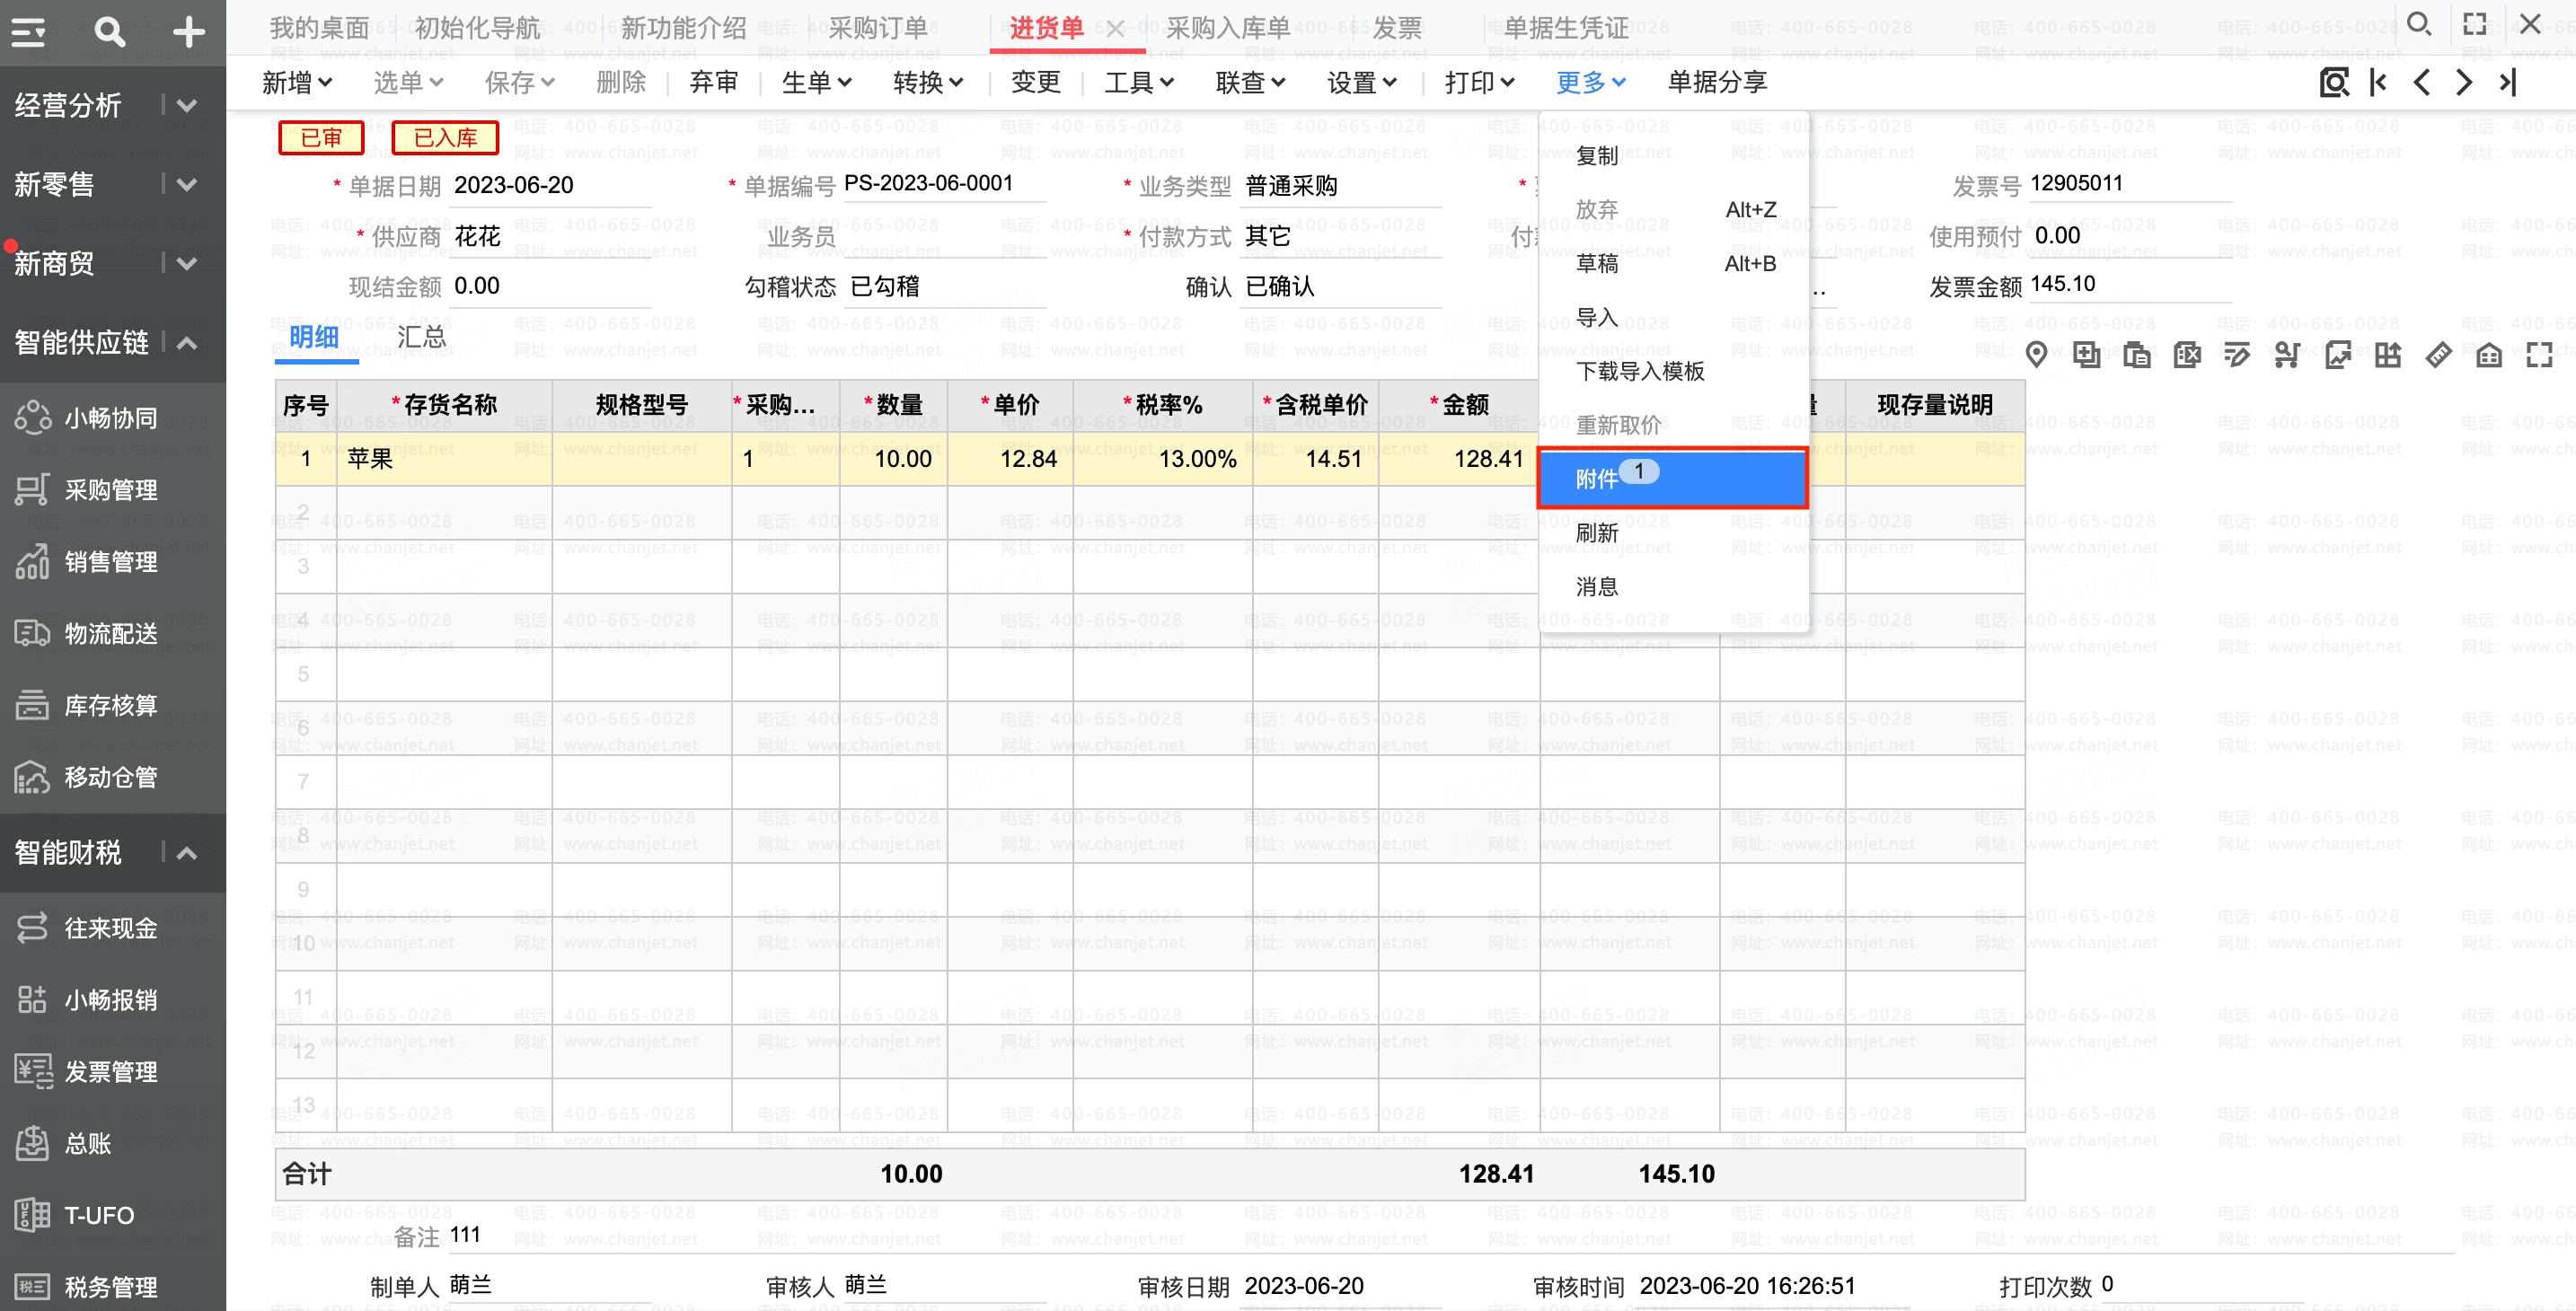Click the 弃审 button
2576x1311 pixels.
pyautogui.click(x=713, y=82)
